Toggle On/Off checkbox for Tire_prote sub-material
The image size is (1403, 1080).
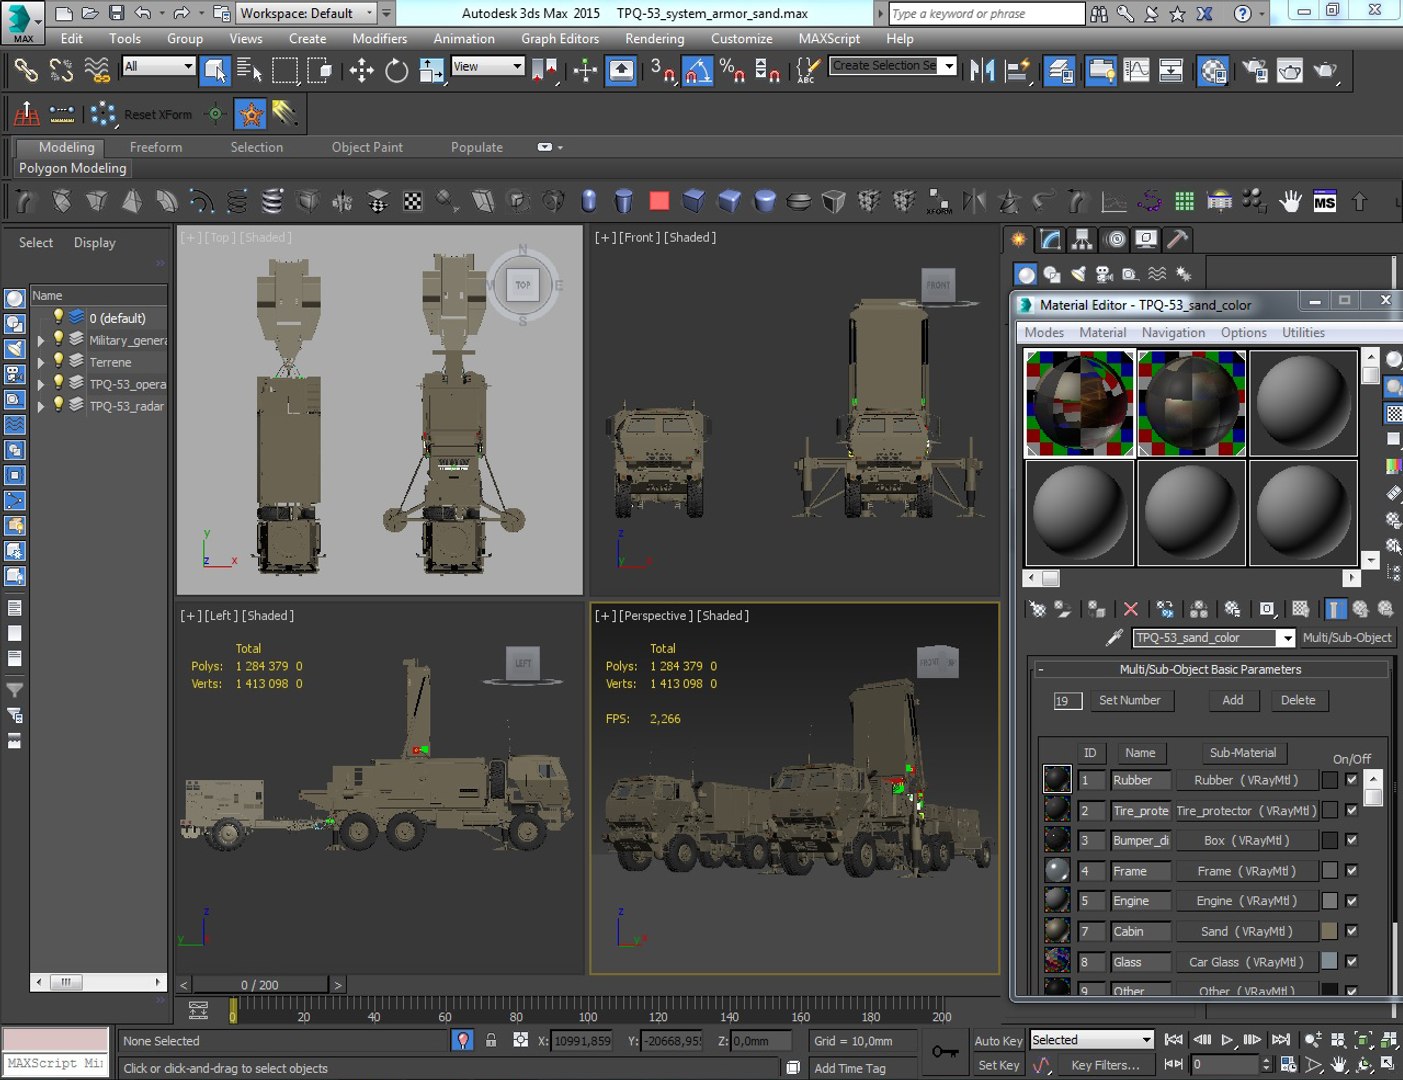[x=1351, y=810]
